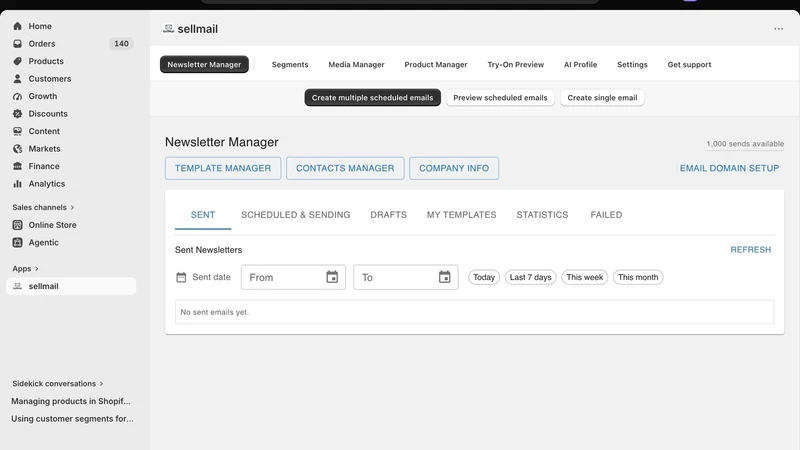Click Preview scheduled emails button

click(500, 97)
